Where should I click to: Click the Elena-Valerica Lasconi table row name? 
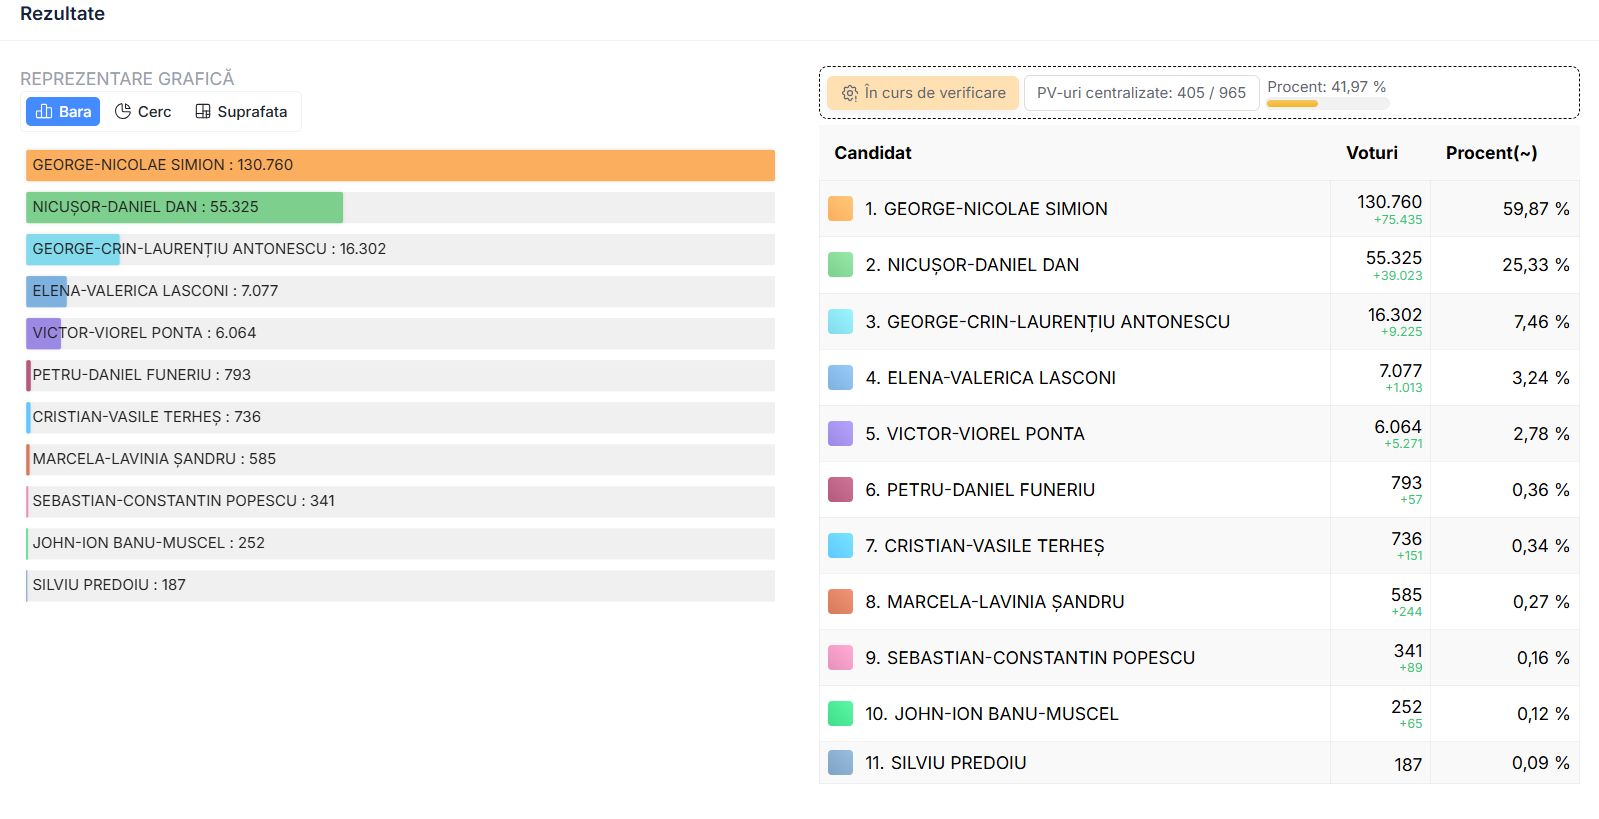[x=1001, y=378]
